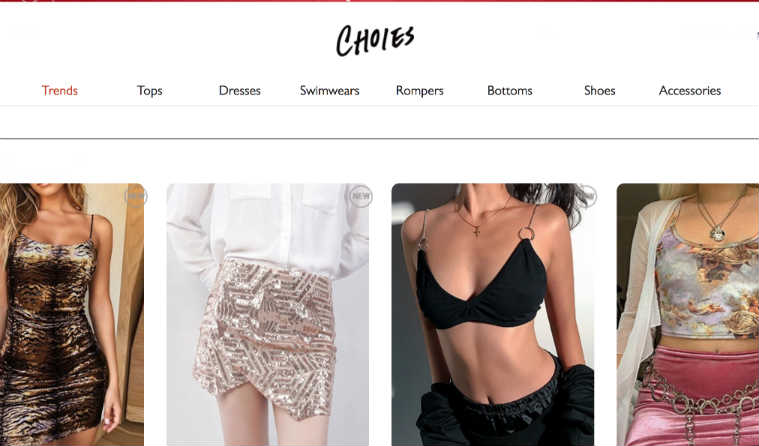
Task: Click the red promo banner at page top
Action: (380, 1)
